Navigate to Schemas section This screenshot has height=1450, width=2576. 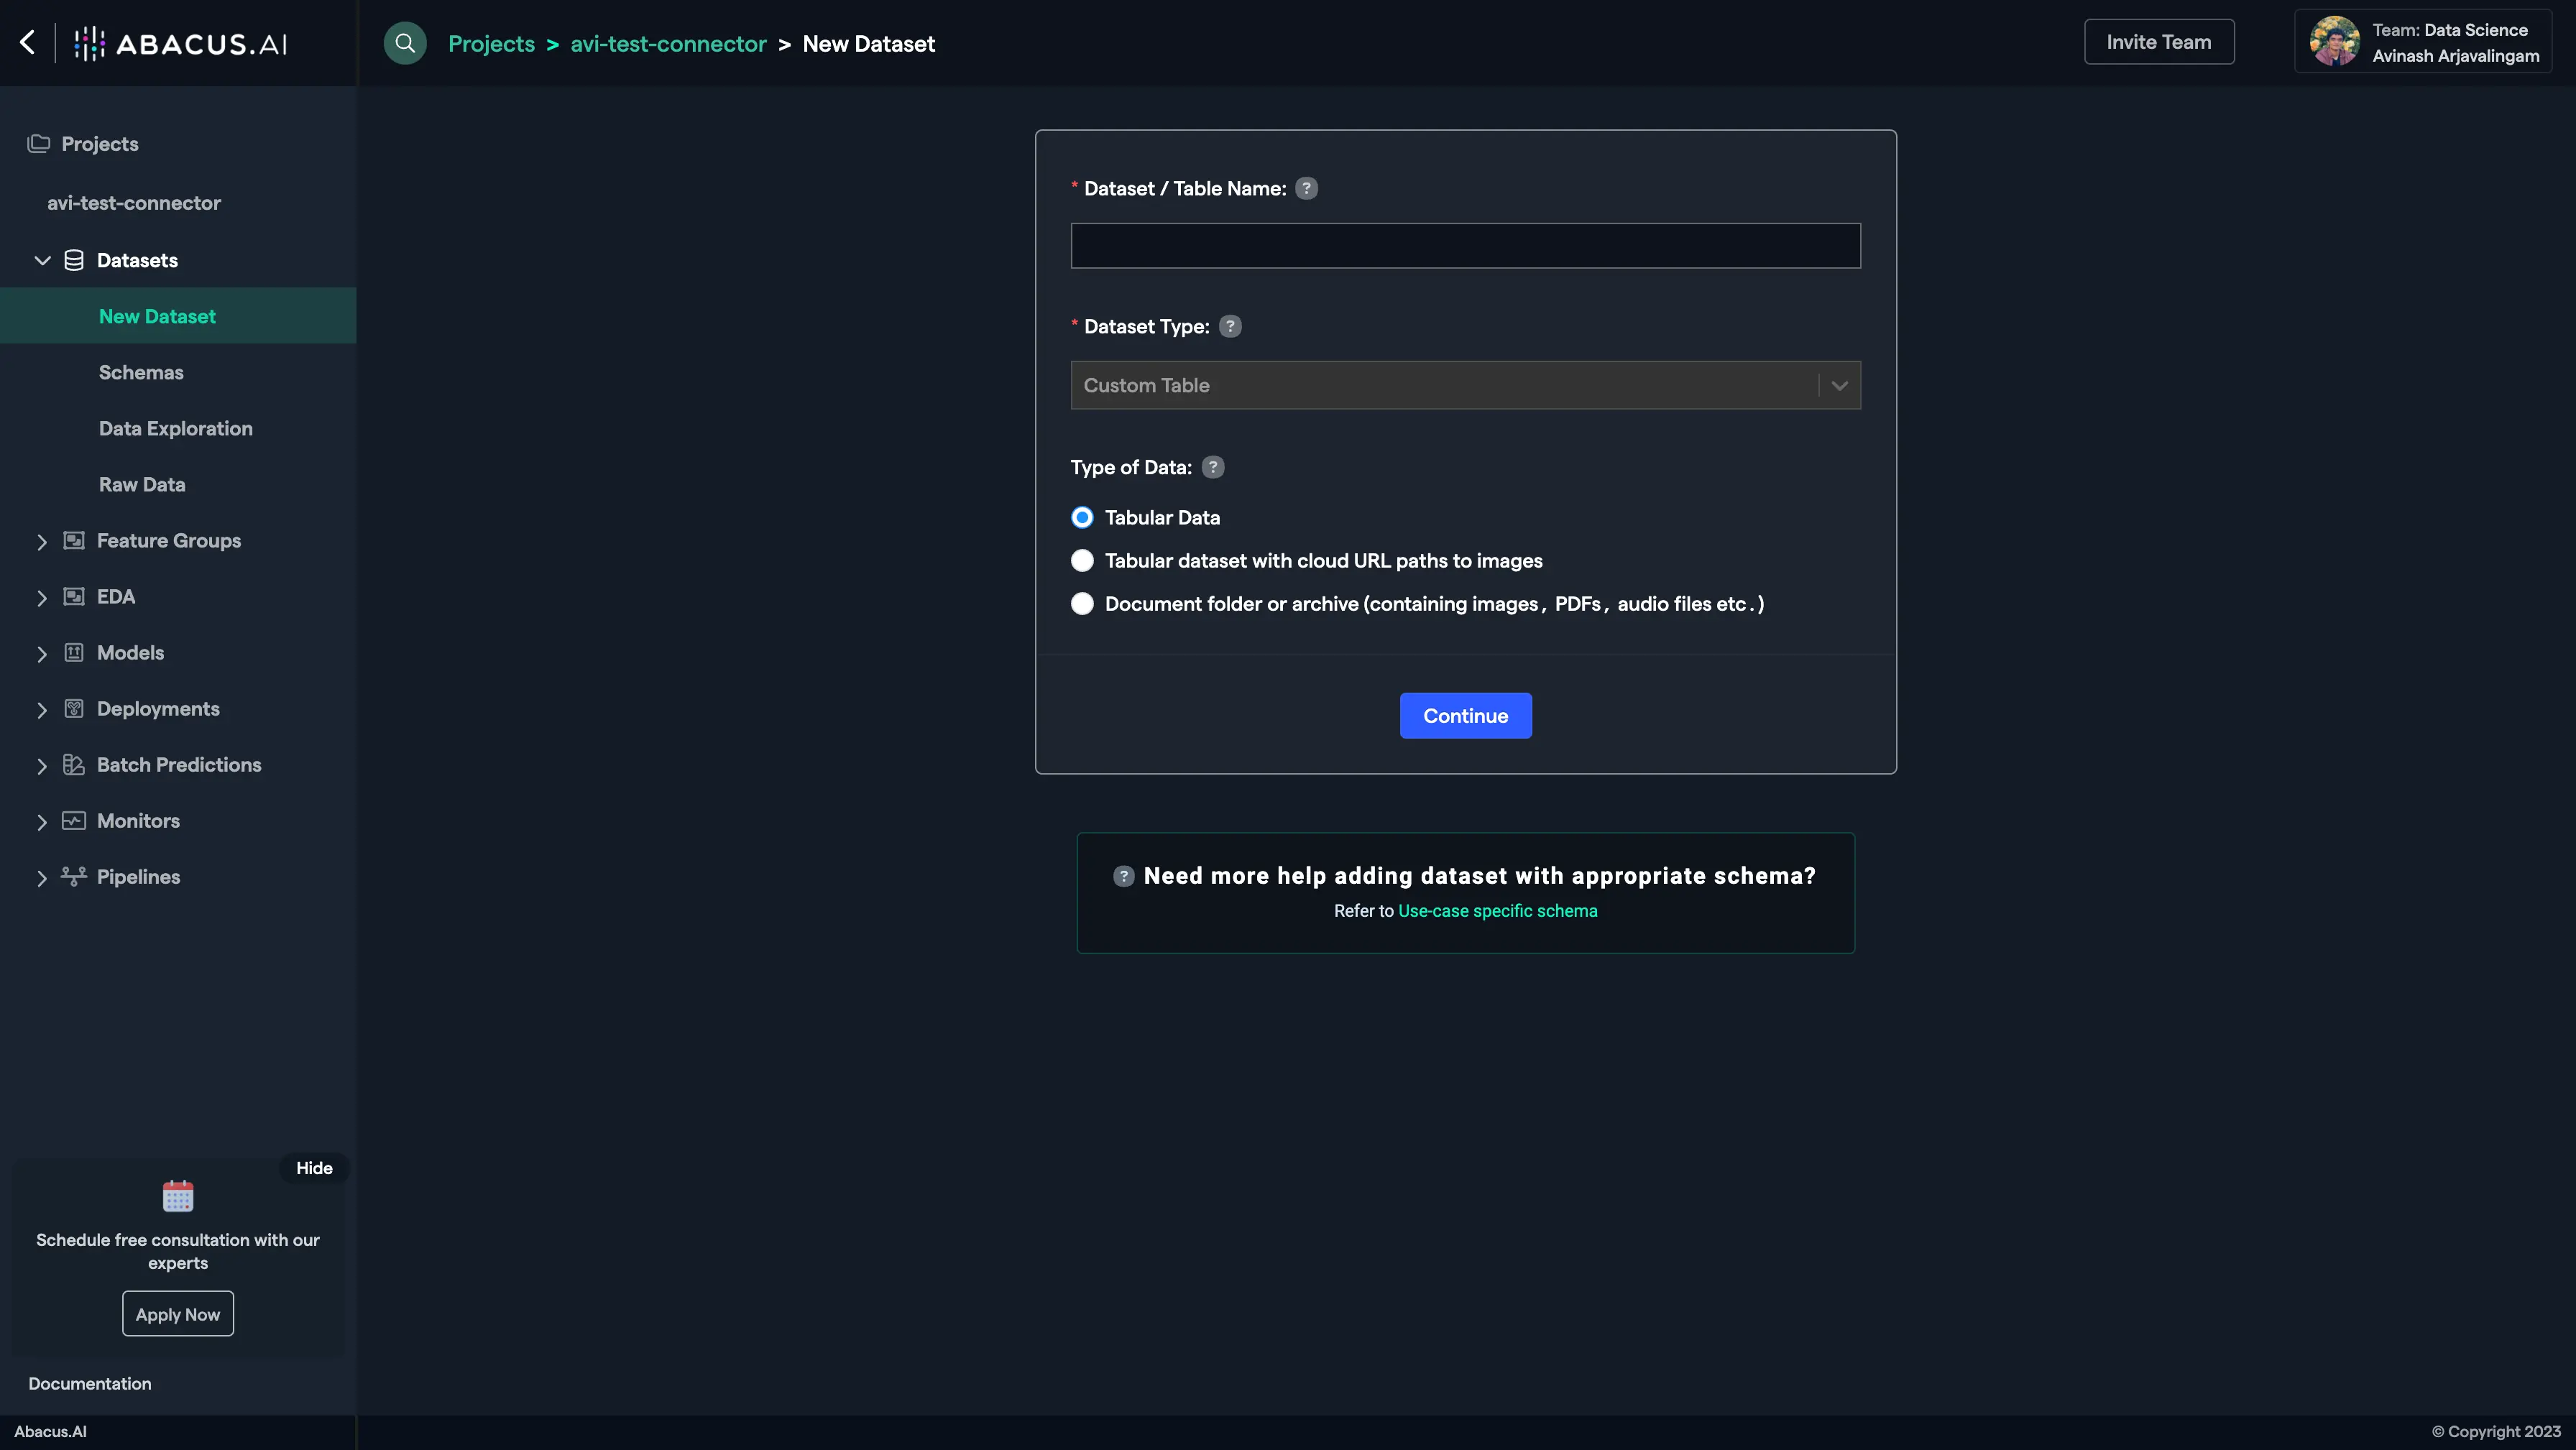click(x=142, y=371)
